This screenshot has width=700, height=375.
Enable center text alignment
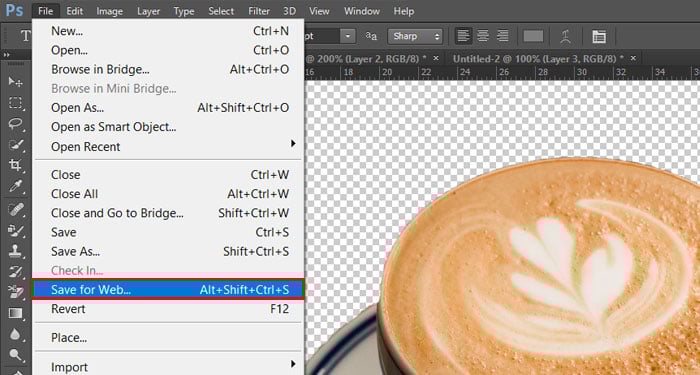(483, 36)
